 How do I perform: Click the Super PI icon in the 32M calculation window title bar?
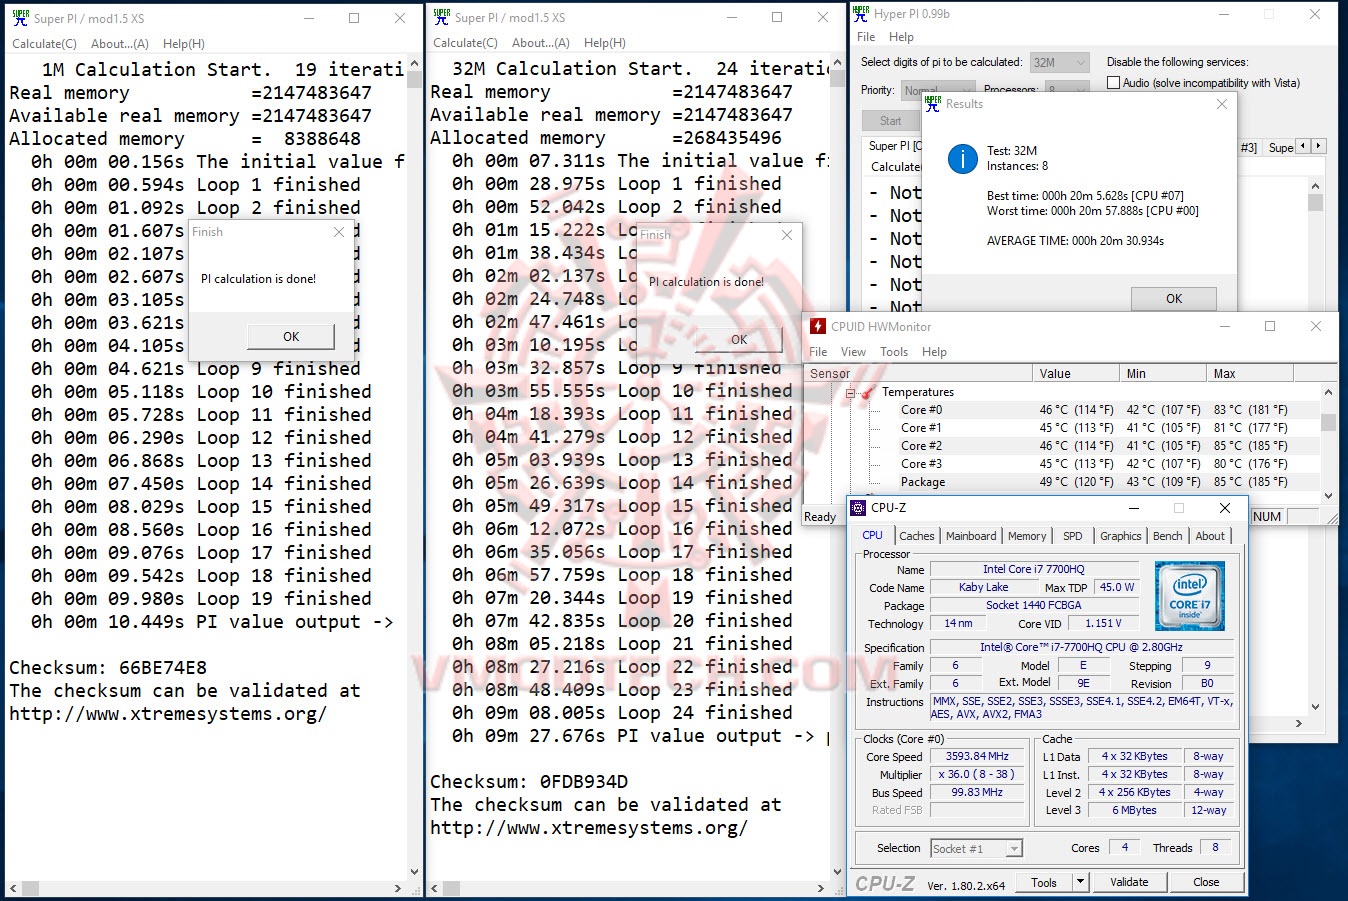coord(441,17)
